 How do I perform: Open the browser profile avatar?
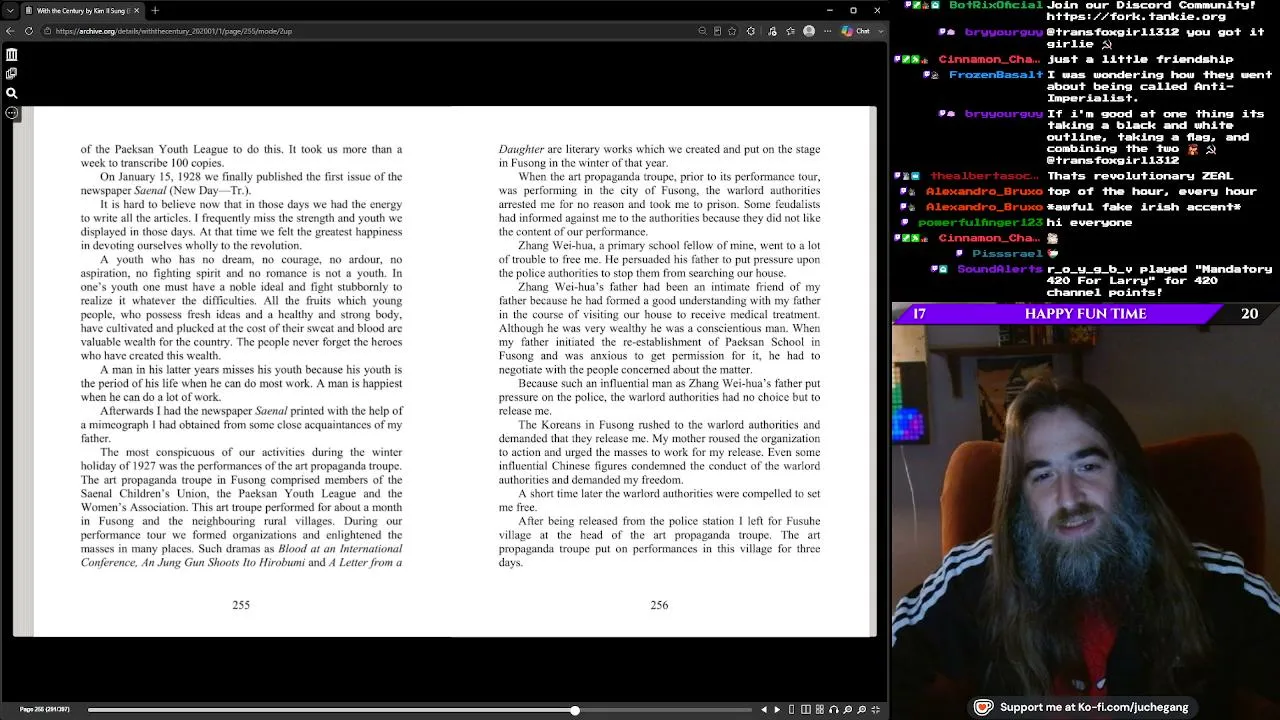pyautogui.click(x=809, y=31)
